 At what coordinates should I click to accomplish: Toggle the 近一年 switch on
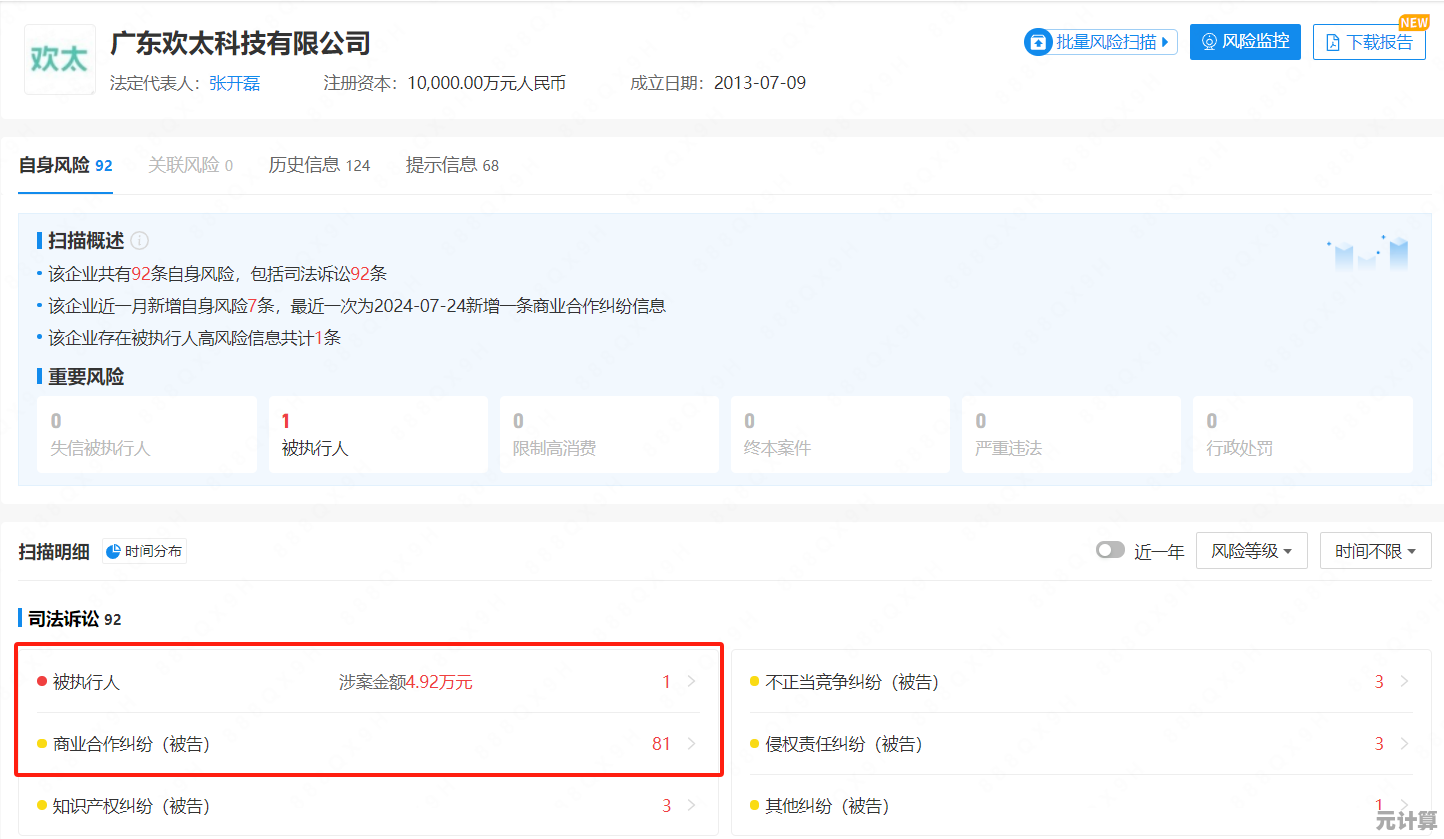(x=1110, y=549)
